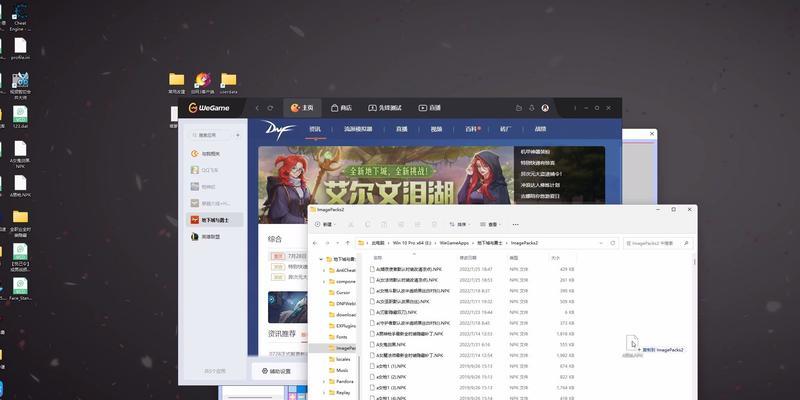The image size is (800, 400).
Task: Select the 6 KB NPK file row
Action: [472, 312]
